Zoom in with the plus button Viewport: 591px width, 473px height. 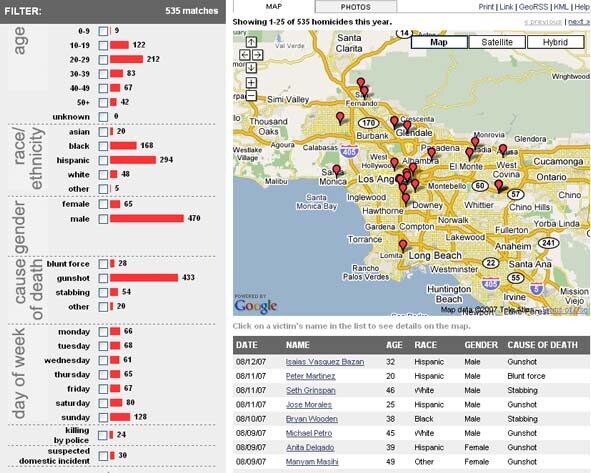click(x=251, y=83)
